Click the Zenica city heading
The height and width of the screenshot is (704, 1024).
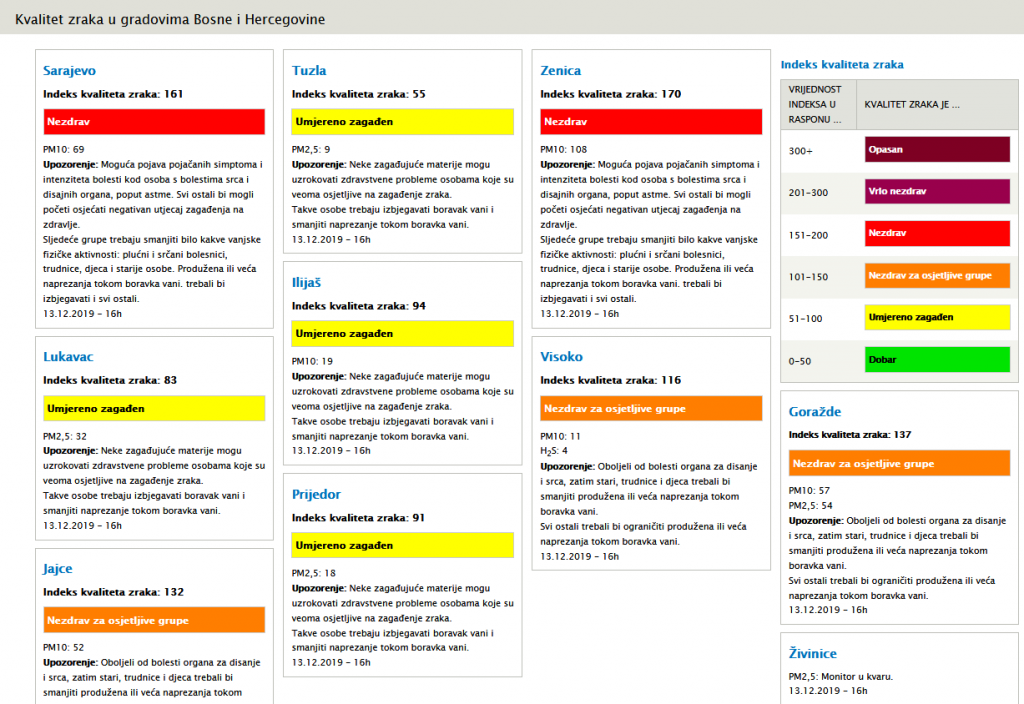click(560, 71)
